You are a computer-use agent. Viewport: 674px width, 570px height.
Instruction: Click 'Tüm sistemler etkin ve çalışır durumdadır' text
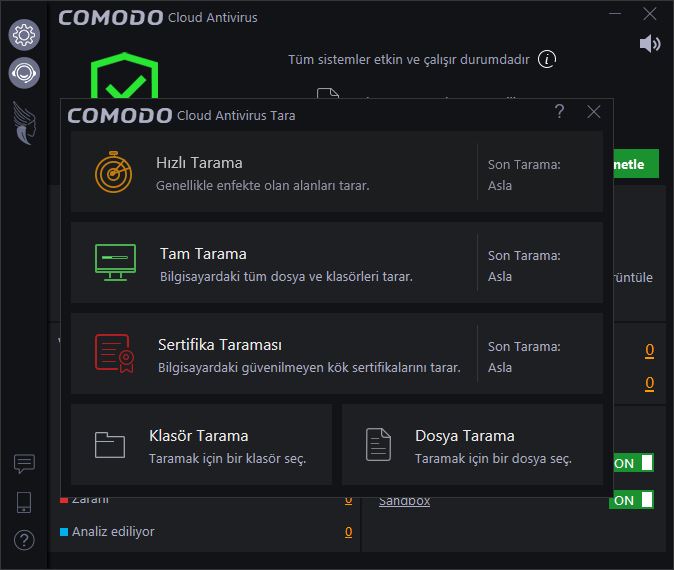pos(408,59)
